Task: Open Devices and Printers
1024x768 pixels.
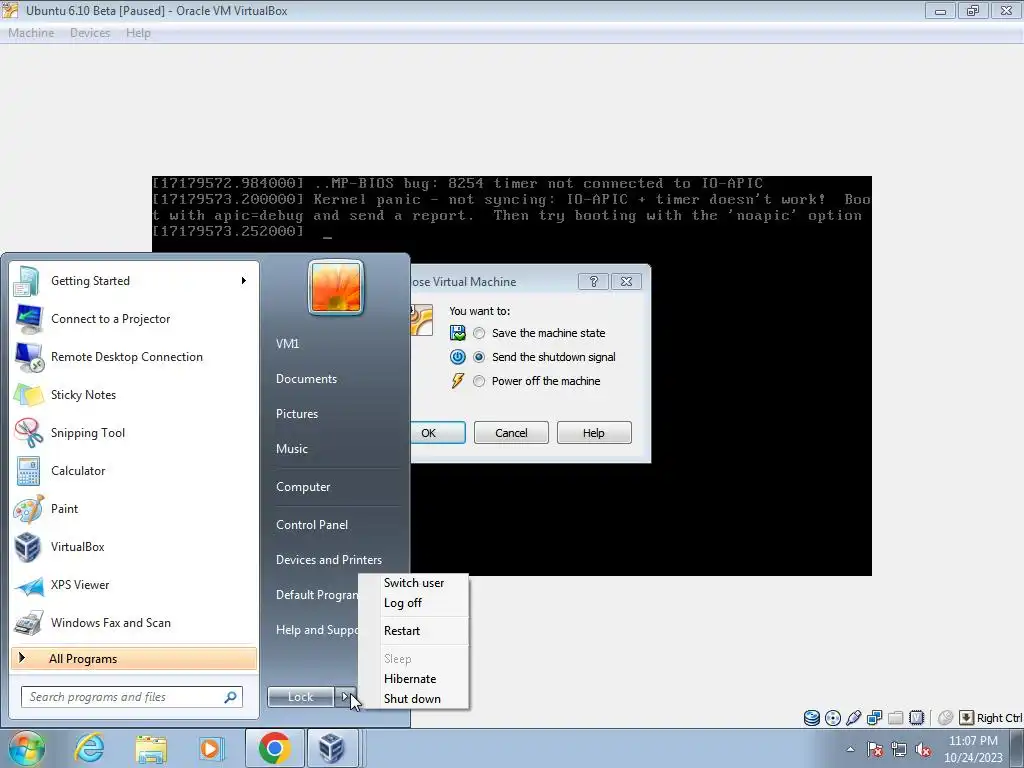Action: [328, 560]
